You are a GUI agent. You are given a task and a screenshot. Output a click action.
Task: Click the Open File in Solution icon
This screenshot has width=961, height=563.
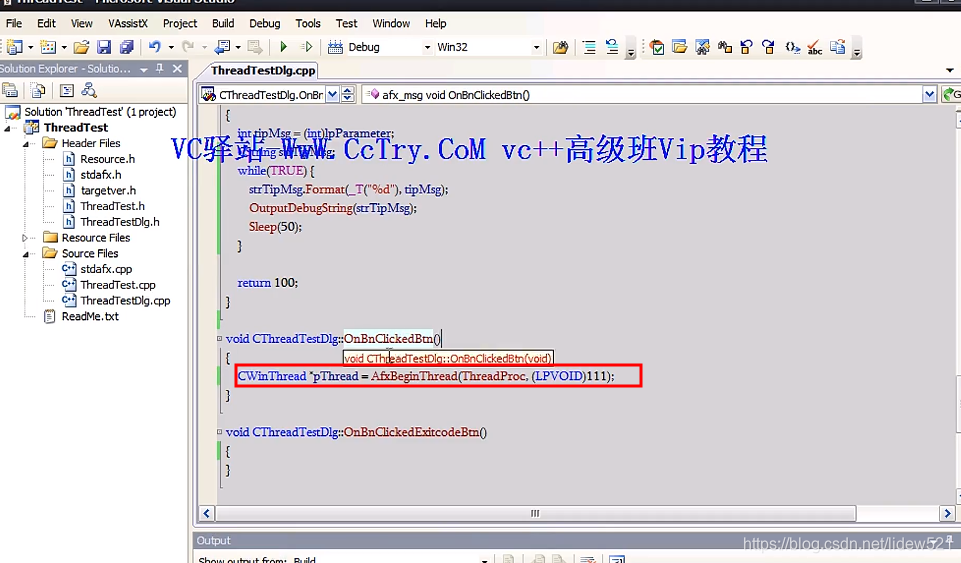coord(680,47)
